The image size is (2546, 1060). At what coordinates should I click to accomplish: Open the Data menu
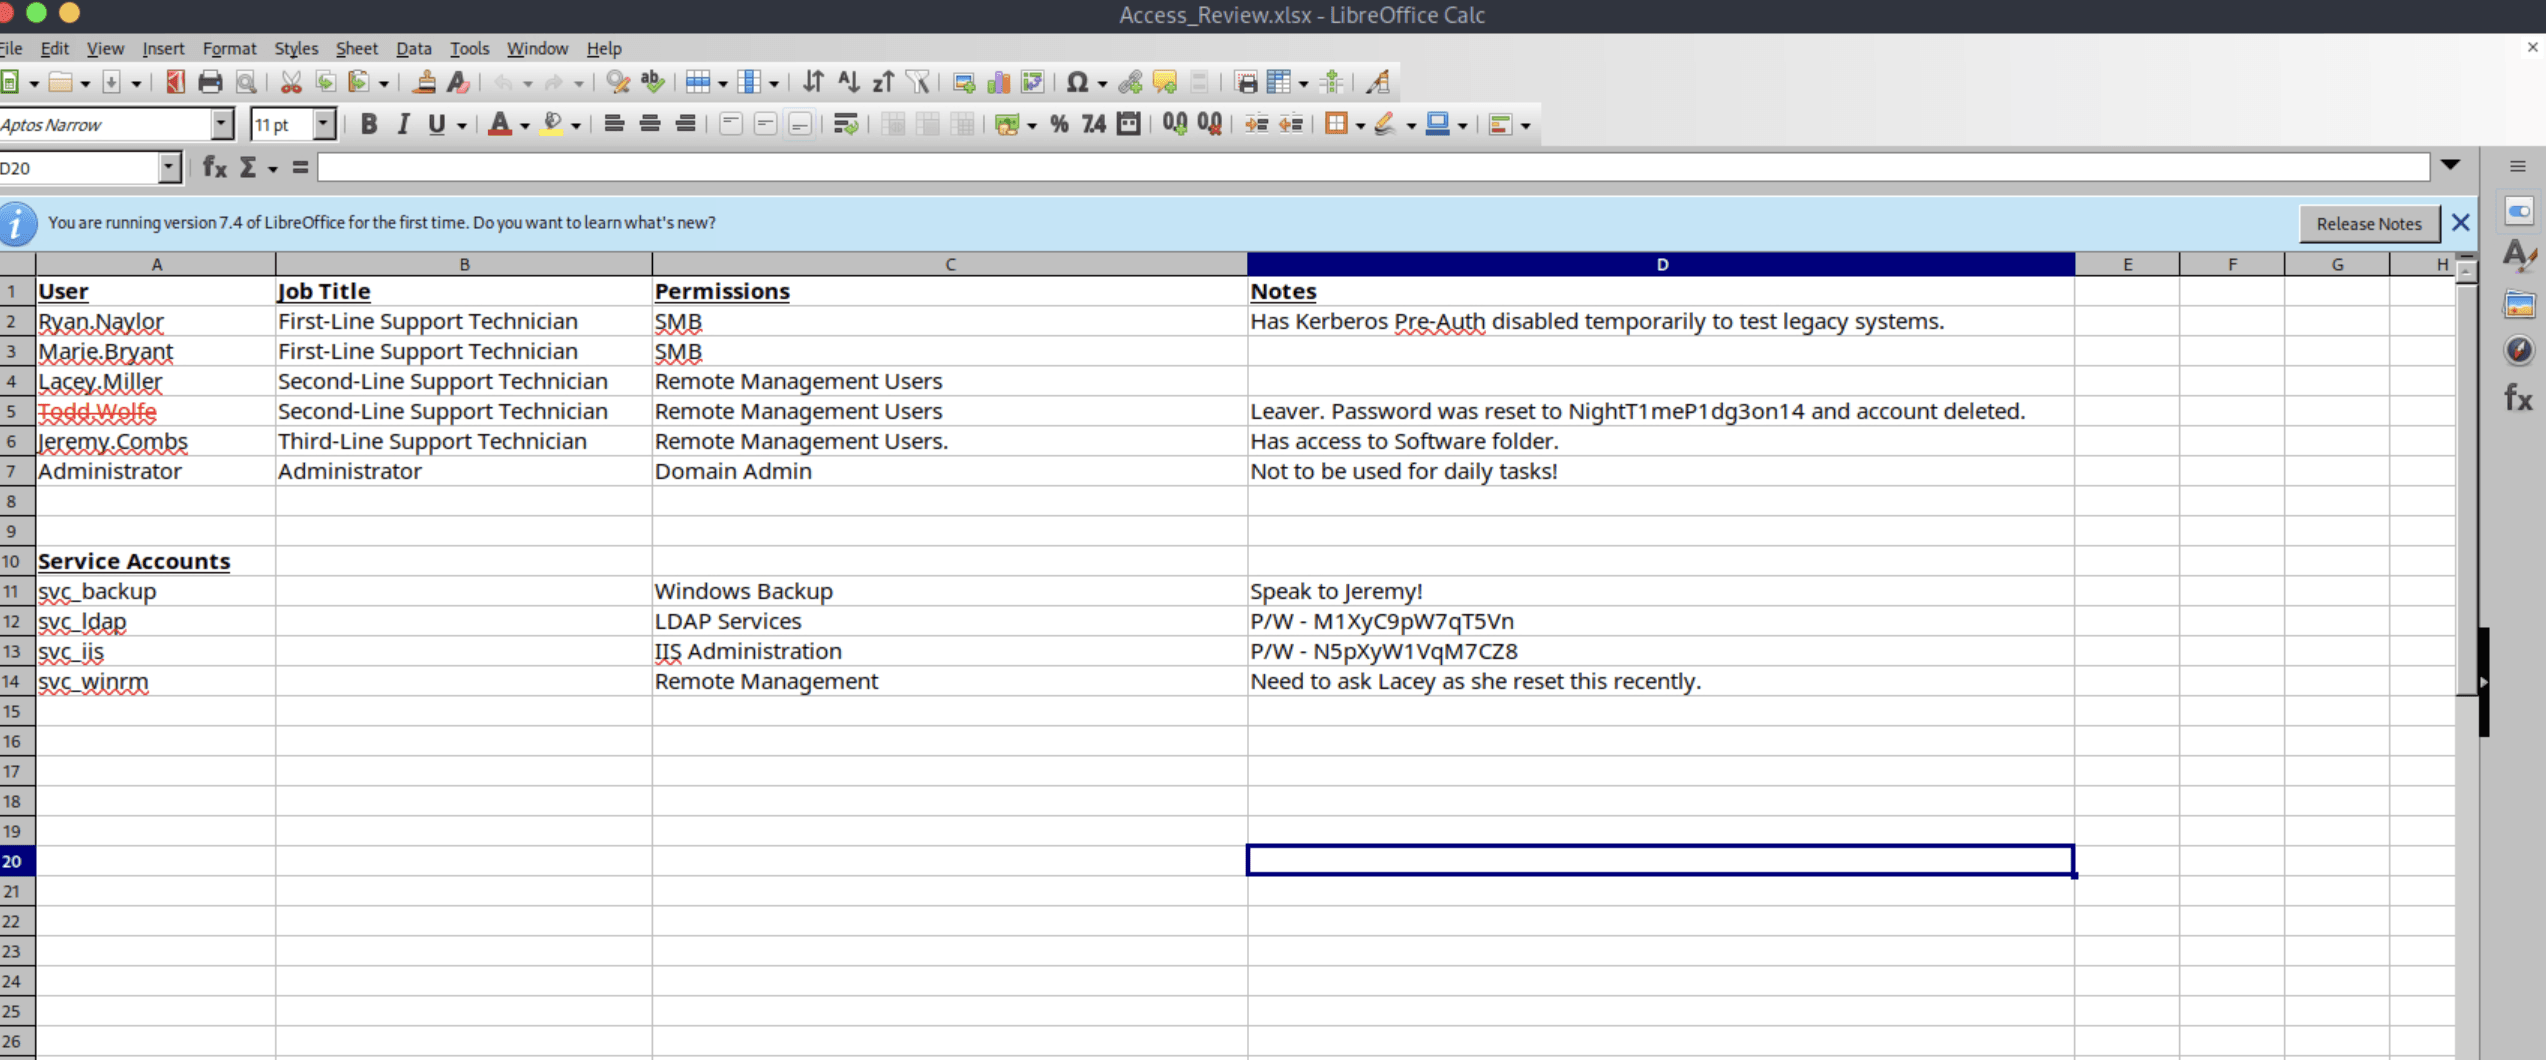pyautogui.click(x=413, y=48)
